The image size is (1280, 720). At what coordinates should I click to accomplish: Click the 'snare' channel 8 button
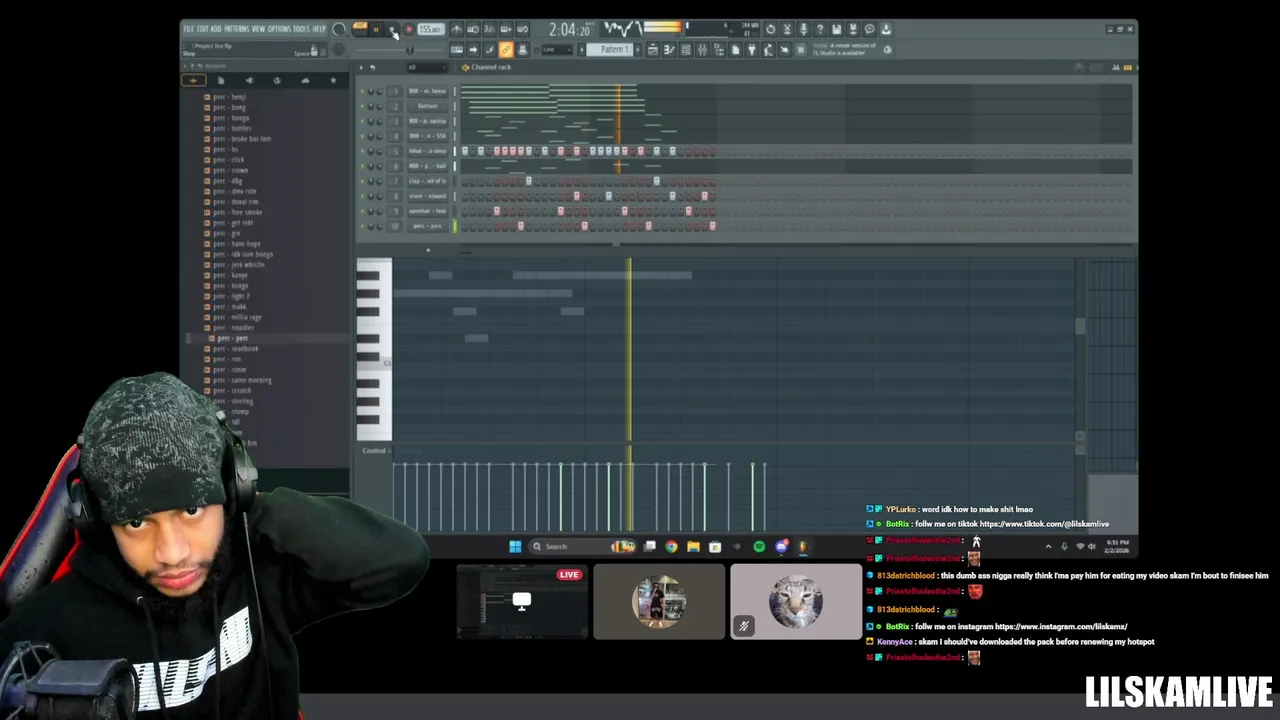(428, 196)
